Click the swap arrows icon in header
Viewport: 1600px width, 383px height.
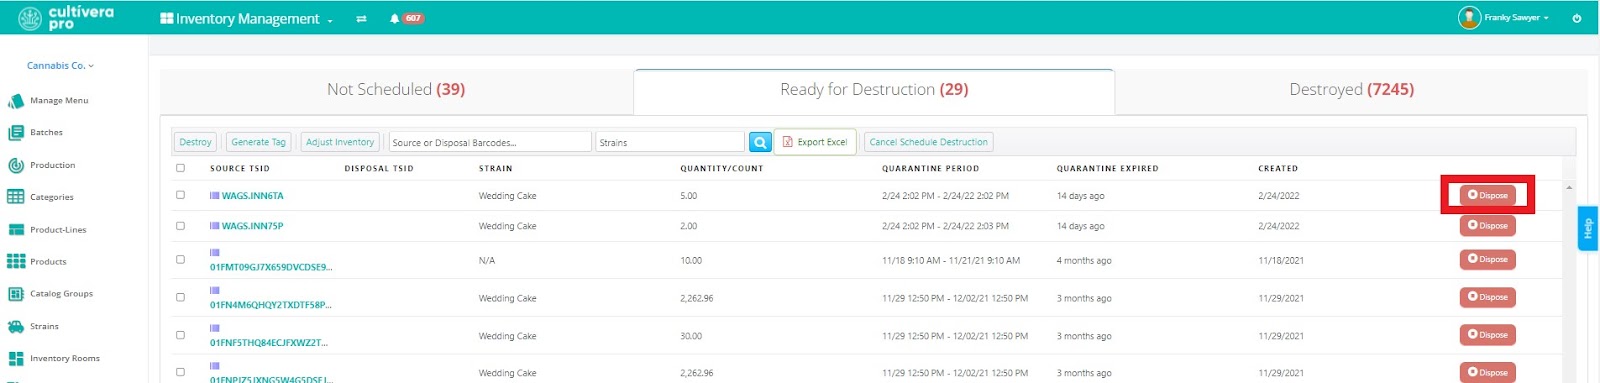pos(361,18)
